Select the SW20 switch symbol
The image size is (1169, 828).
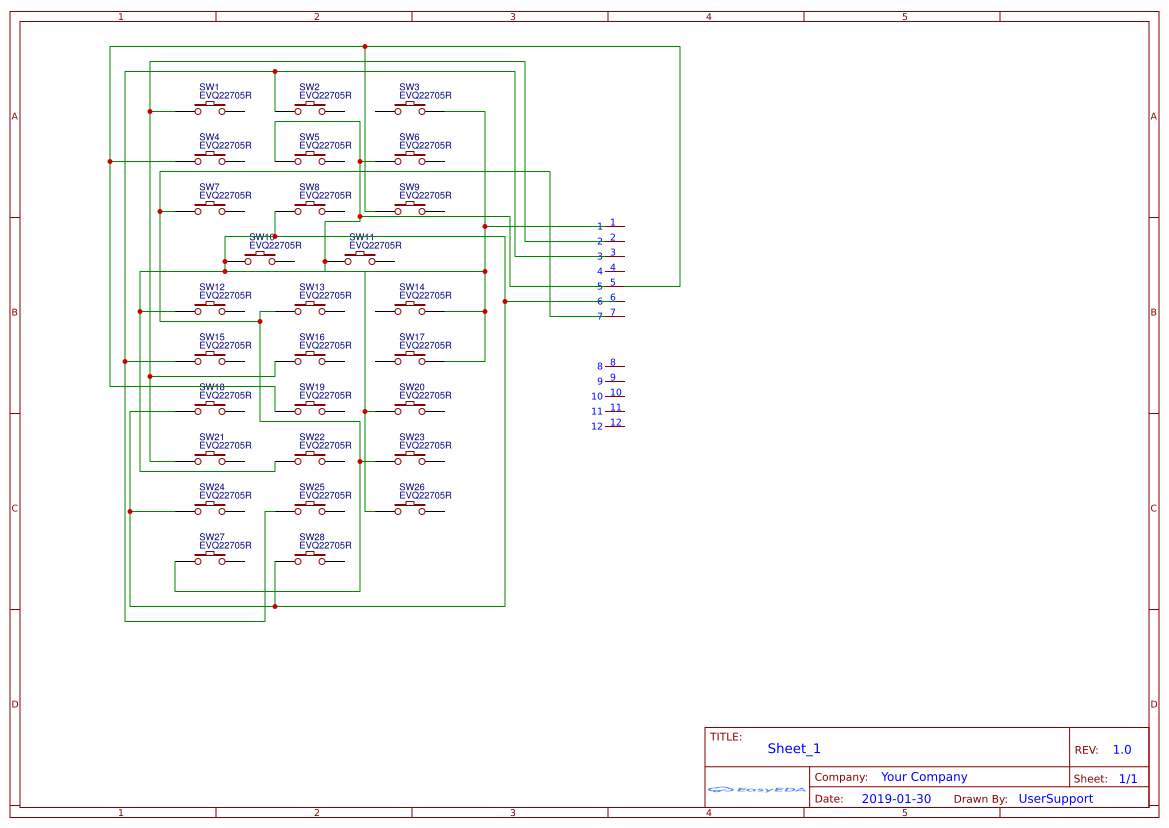[x=410, y=410]
